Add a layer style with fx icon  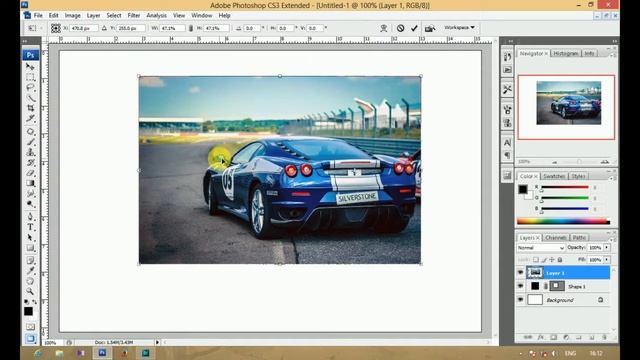[x=540, y=338]
